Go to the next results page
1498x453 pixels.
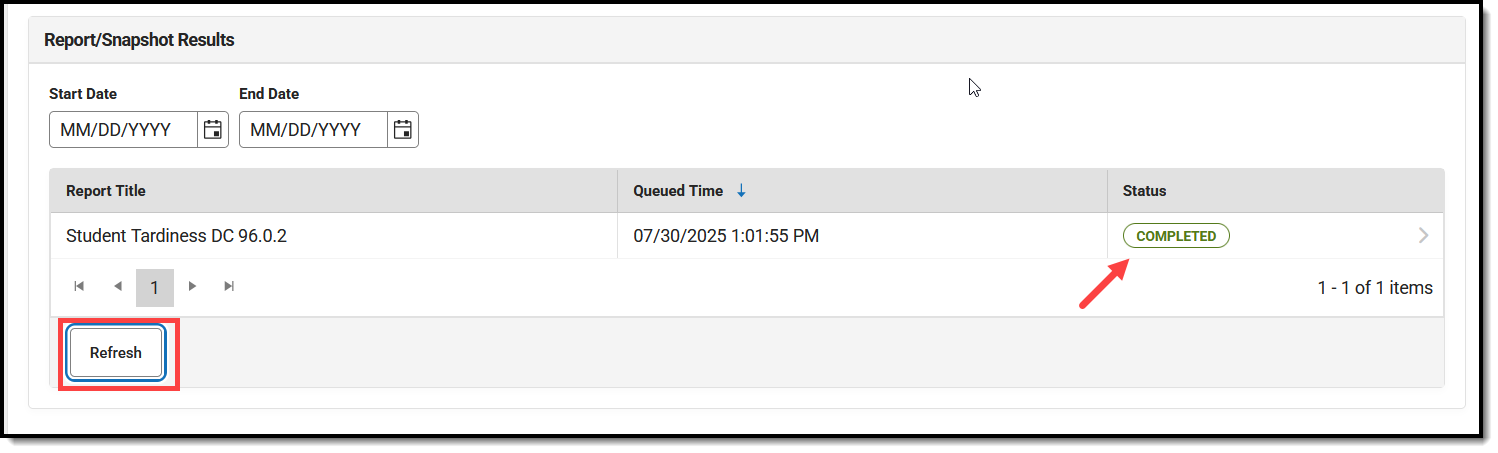193,287
